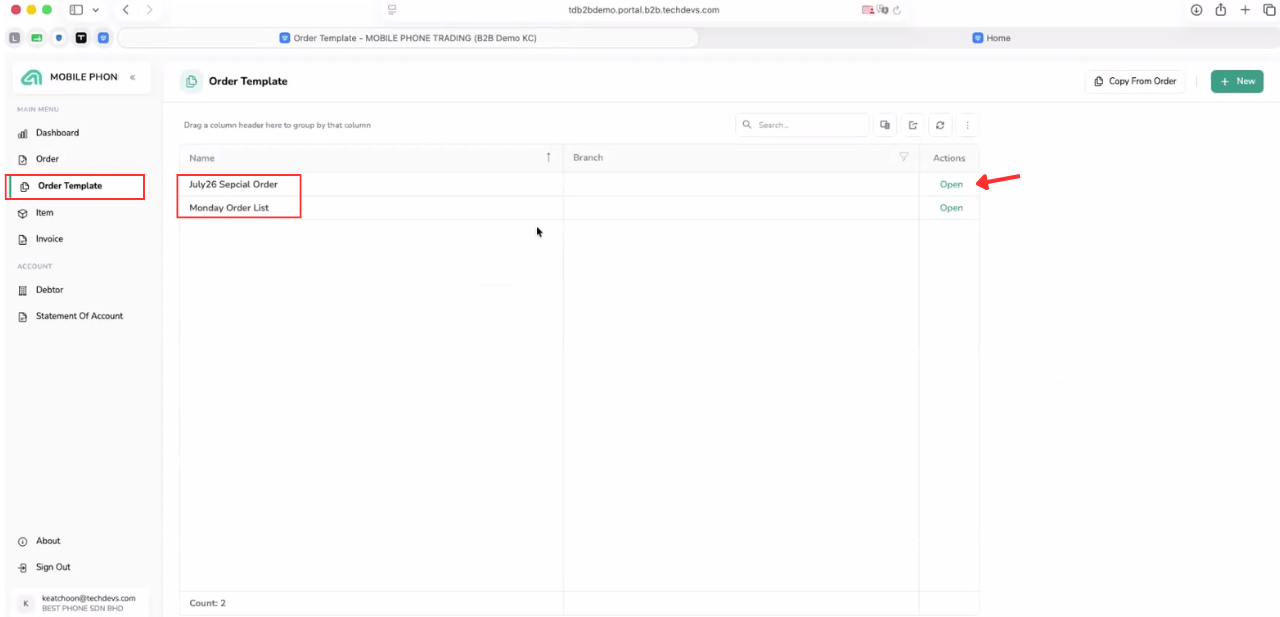Click the pinned L tab icon
This screenshot has height=617, width=1280.
[15, 38]
